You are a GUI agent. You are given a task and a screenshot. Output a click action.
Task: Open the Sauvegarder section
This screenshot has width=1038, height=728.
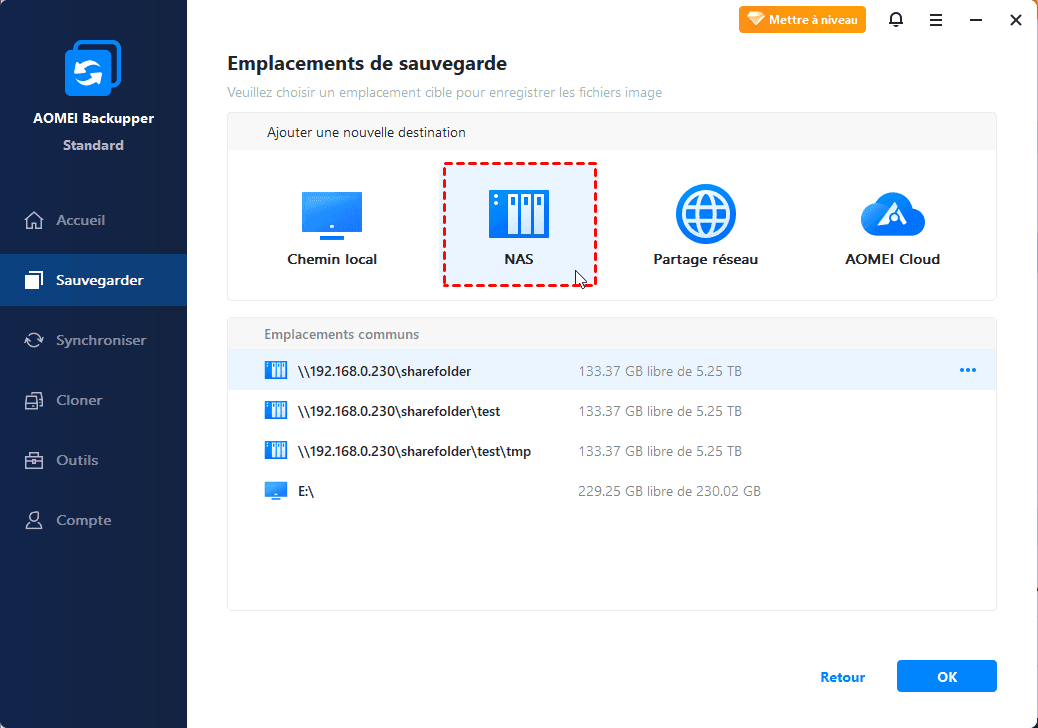[x=93, y=280]
